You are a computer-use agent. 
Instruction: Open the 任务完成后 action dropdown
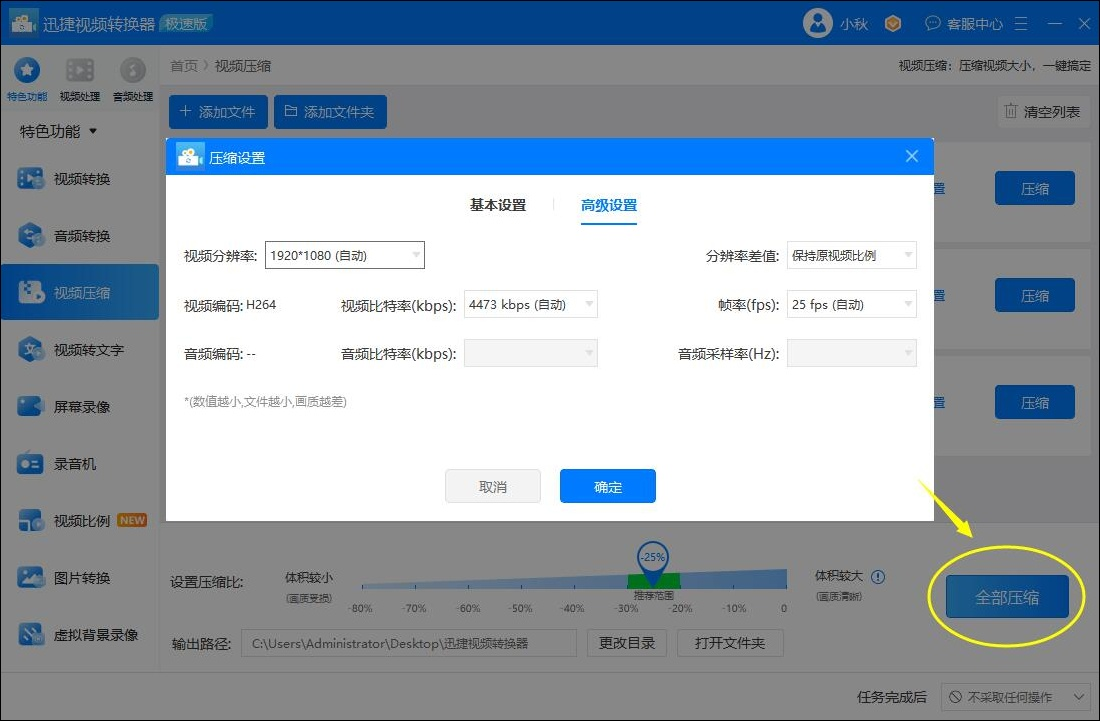coord(1017,697)
